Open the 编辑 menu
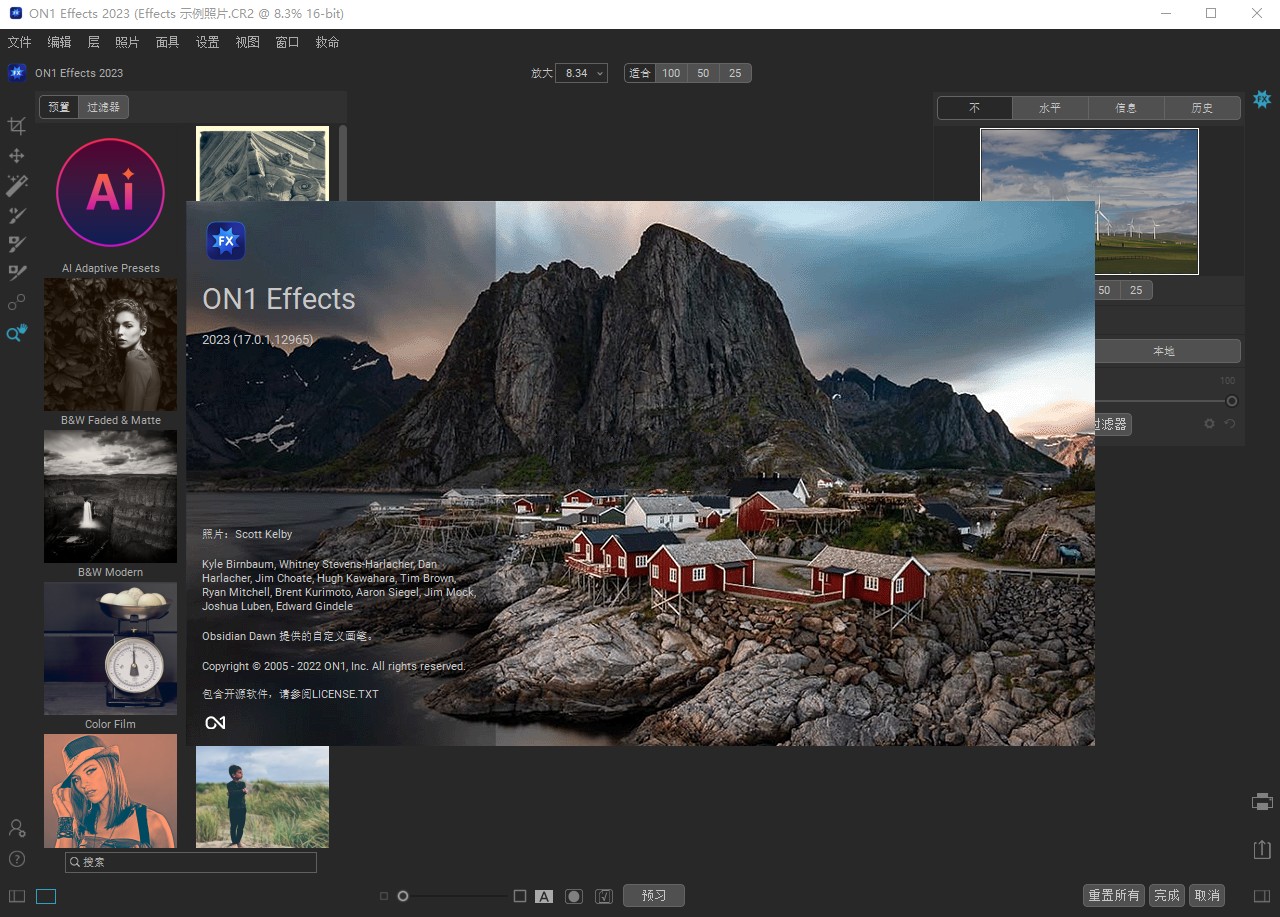This screenshot has height=917, width=1280. click(60, 42)
